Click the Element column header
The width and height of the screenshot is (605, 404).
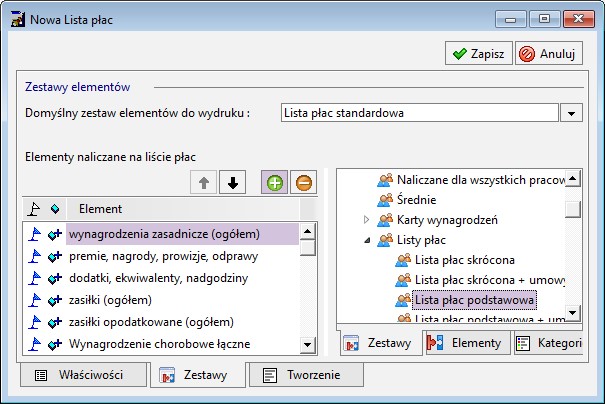(x=100, y=209)
